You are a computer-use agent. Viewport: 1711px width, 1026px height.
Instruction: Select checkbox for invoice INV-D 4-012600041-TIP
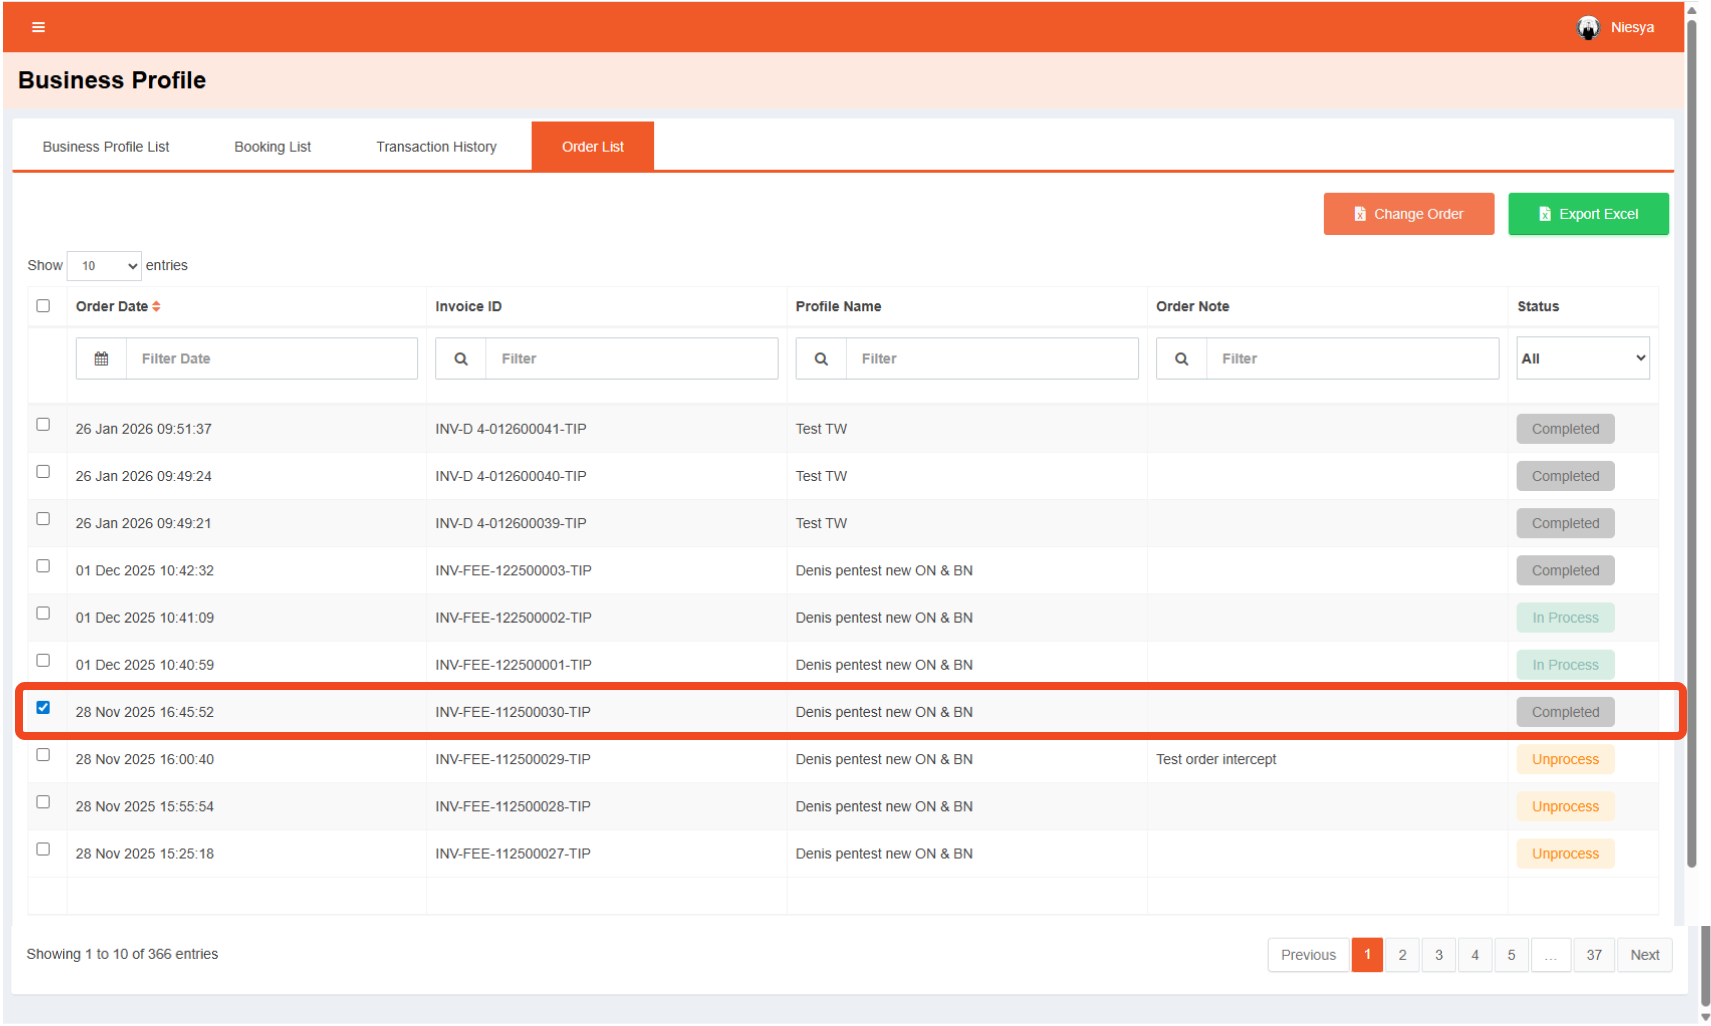43,425
